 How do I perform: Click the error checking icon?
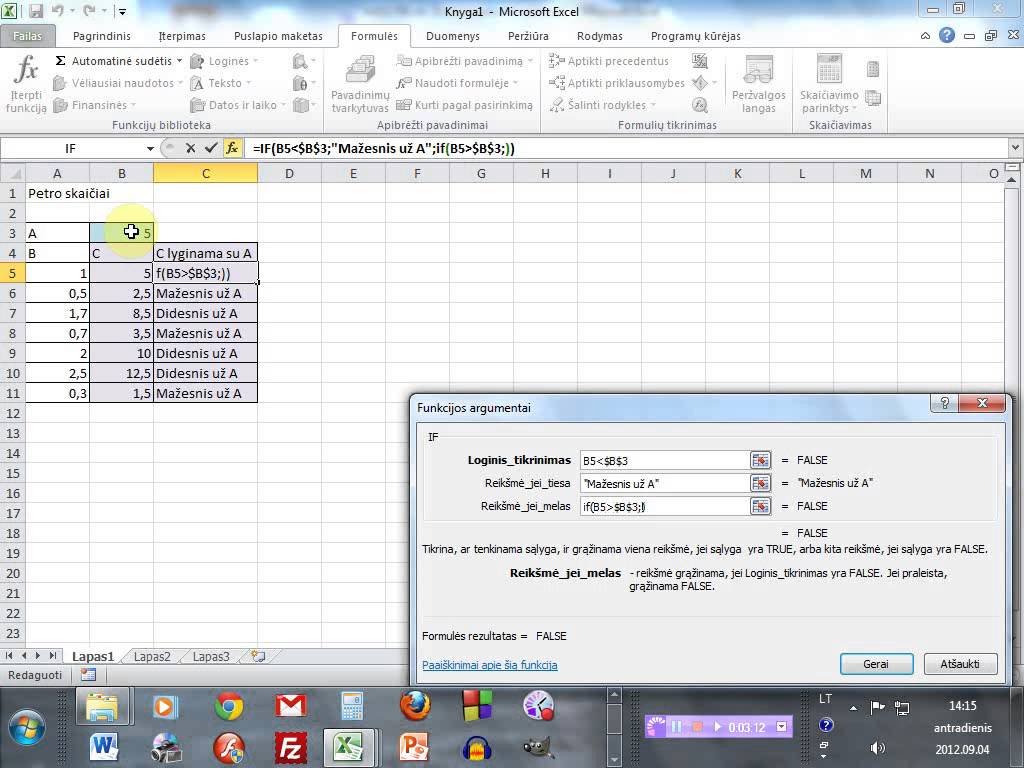700,83
